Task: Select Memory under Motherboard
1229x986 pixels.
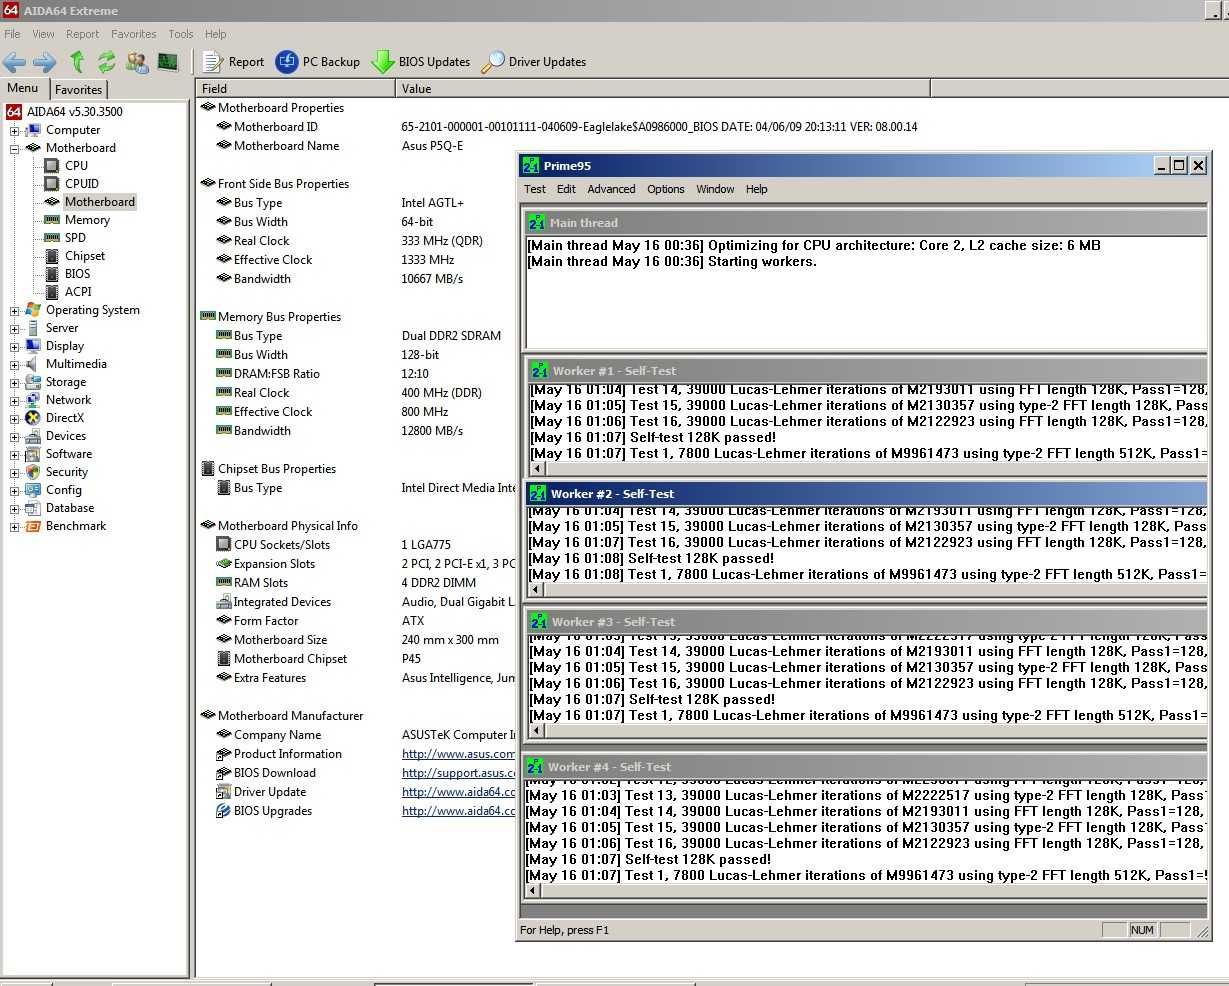Action: pyautogui.click(x=88, y=220)
